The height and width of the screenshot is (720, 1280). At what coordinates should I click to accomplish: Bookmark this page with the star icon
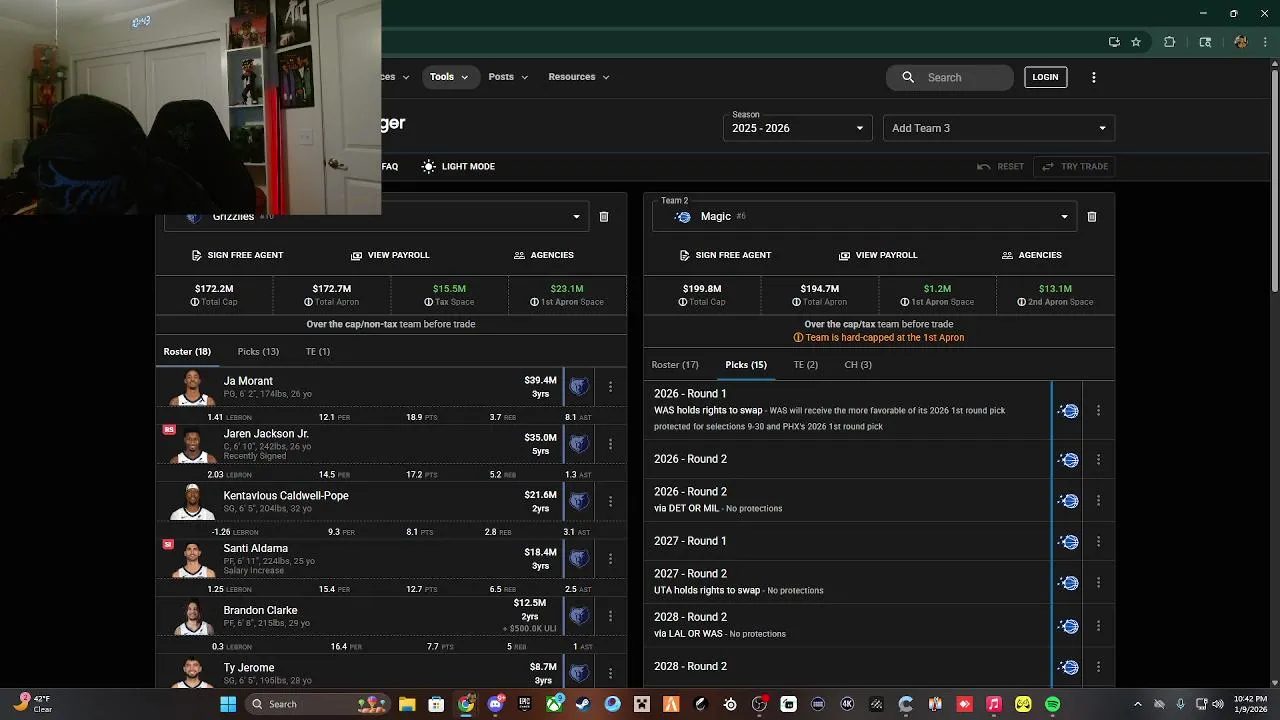(1136, 42)
